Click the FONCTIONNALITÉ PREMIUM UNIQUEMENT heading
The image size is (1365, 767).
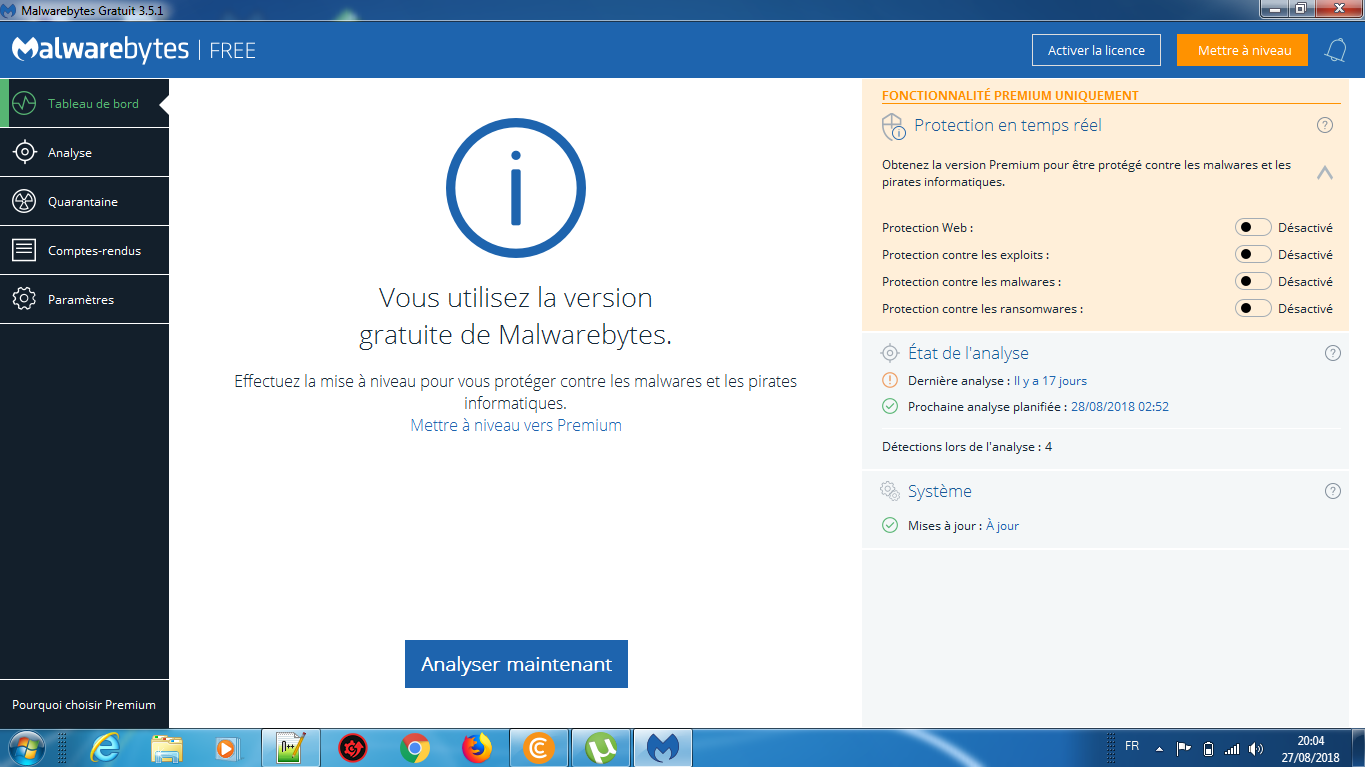click(1010, 96)
